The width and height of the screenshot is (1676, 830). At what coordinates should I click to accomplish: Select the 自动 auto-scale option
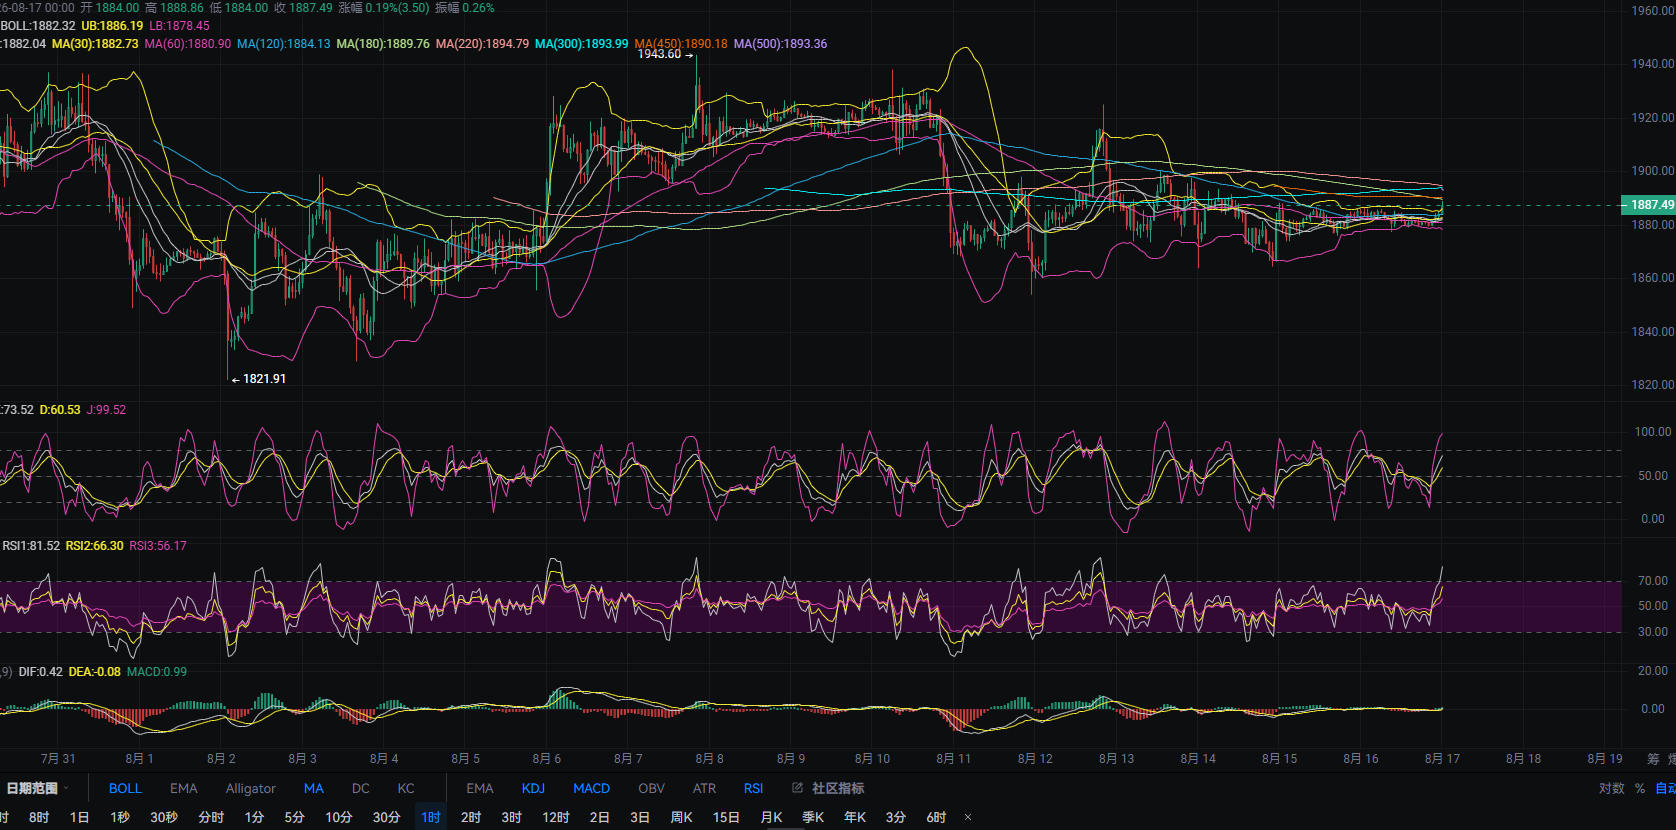(1665, 788)
